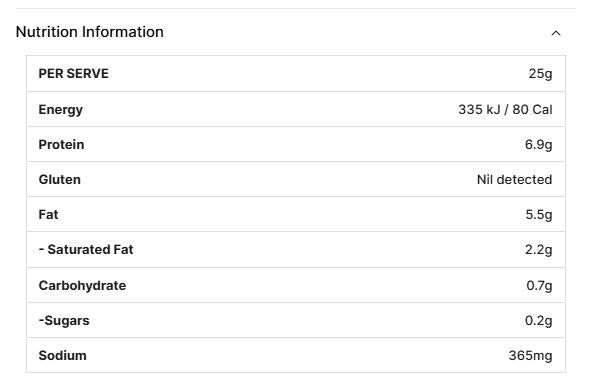Select the Sugars row label
Screen dimensions: 606x382
pyautogui.click(x=64, y=321)
